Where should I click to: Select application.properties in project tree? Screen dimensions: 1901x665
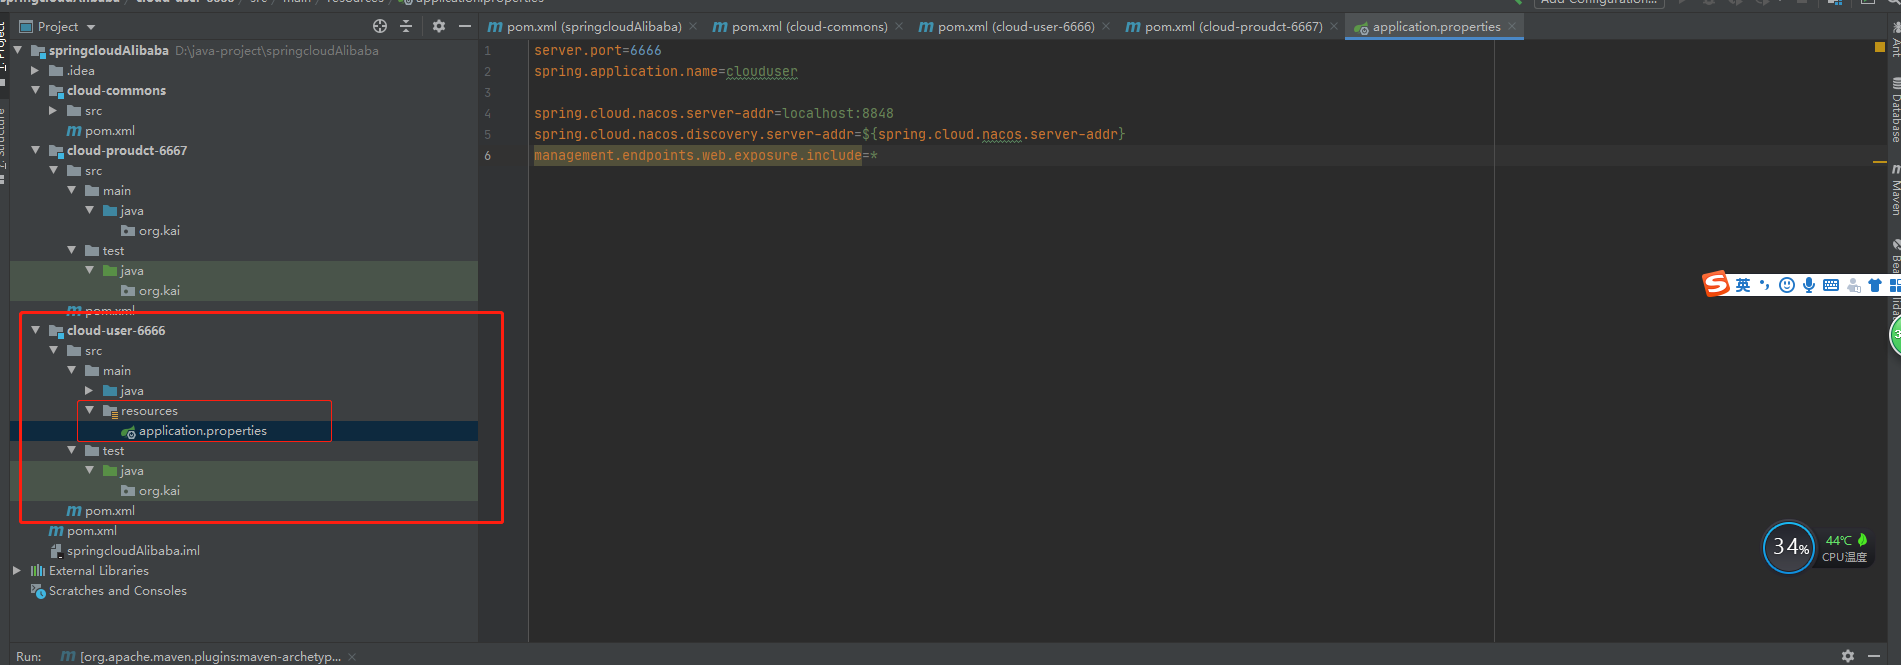(203, 431)
